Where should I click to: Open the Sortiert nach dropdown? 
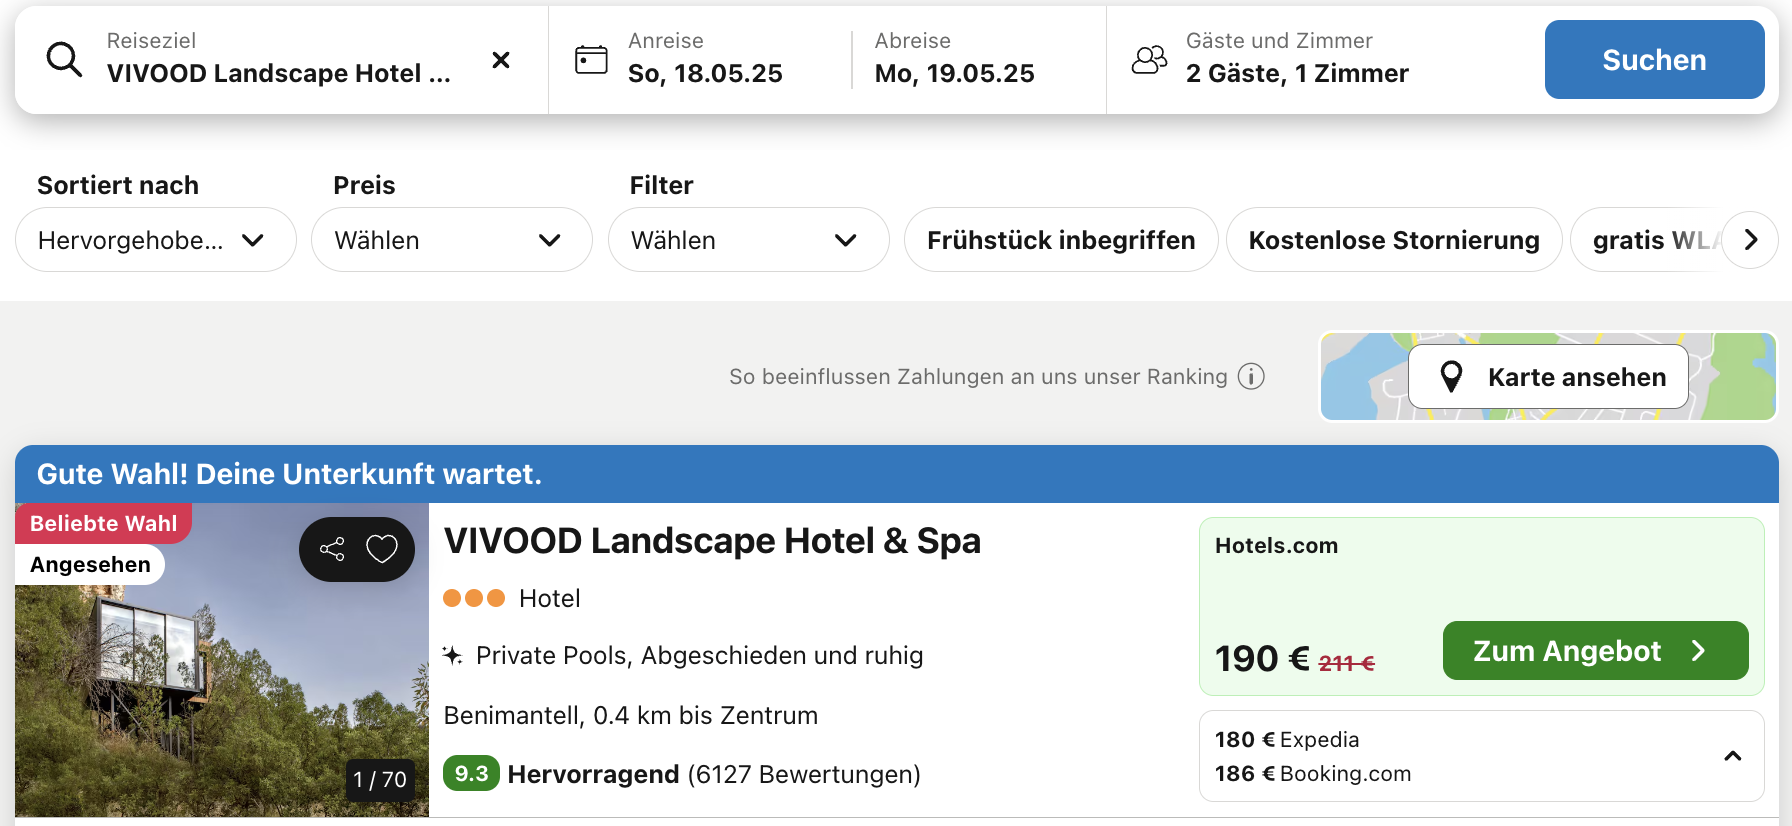155,240
